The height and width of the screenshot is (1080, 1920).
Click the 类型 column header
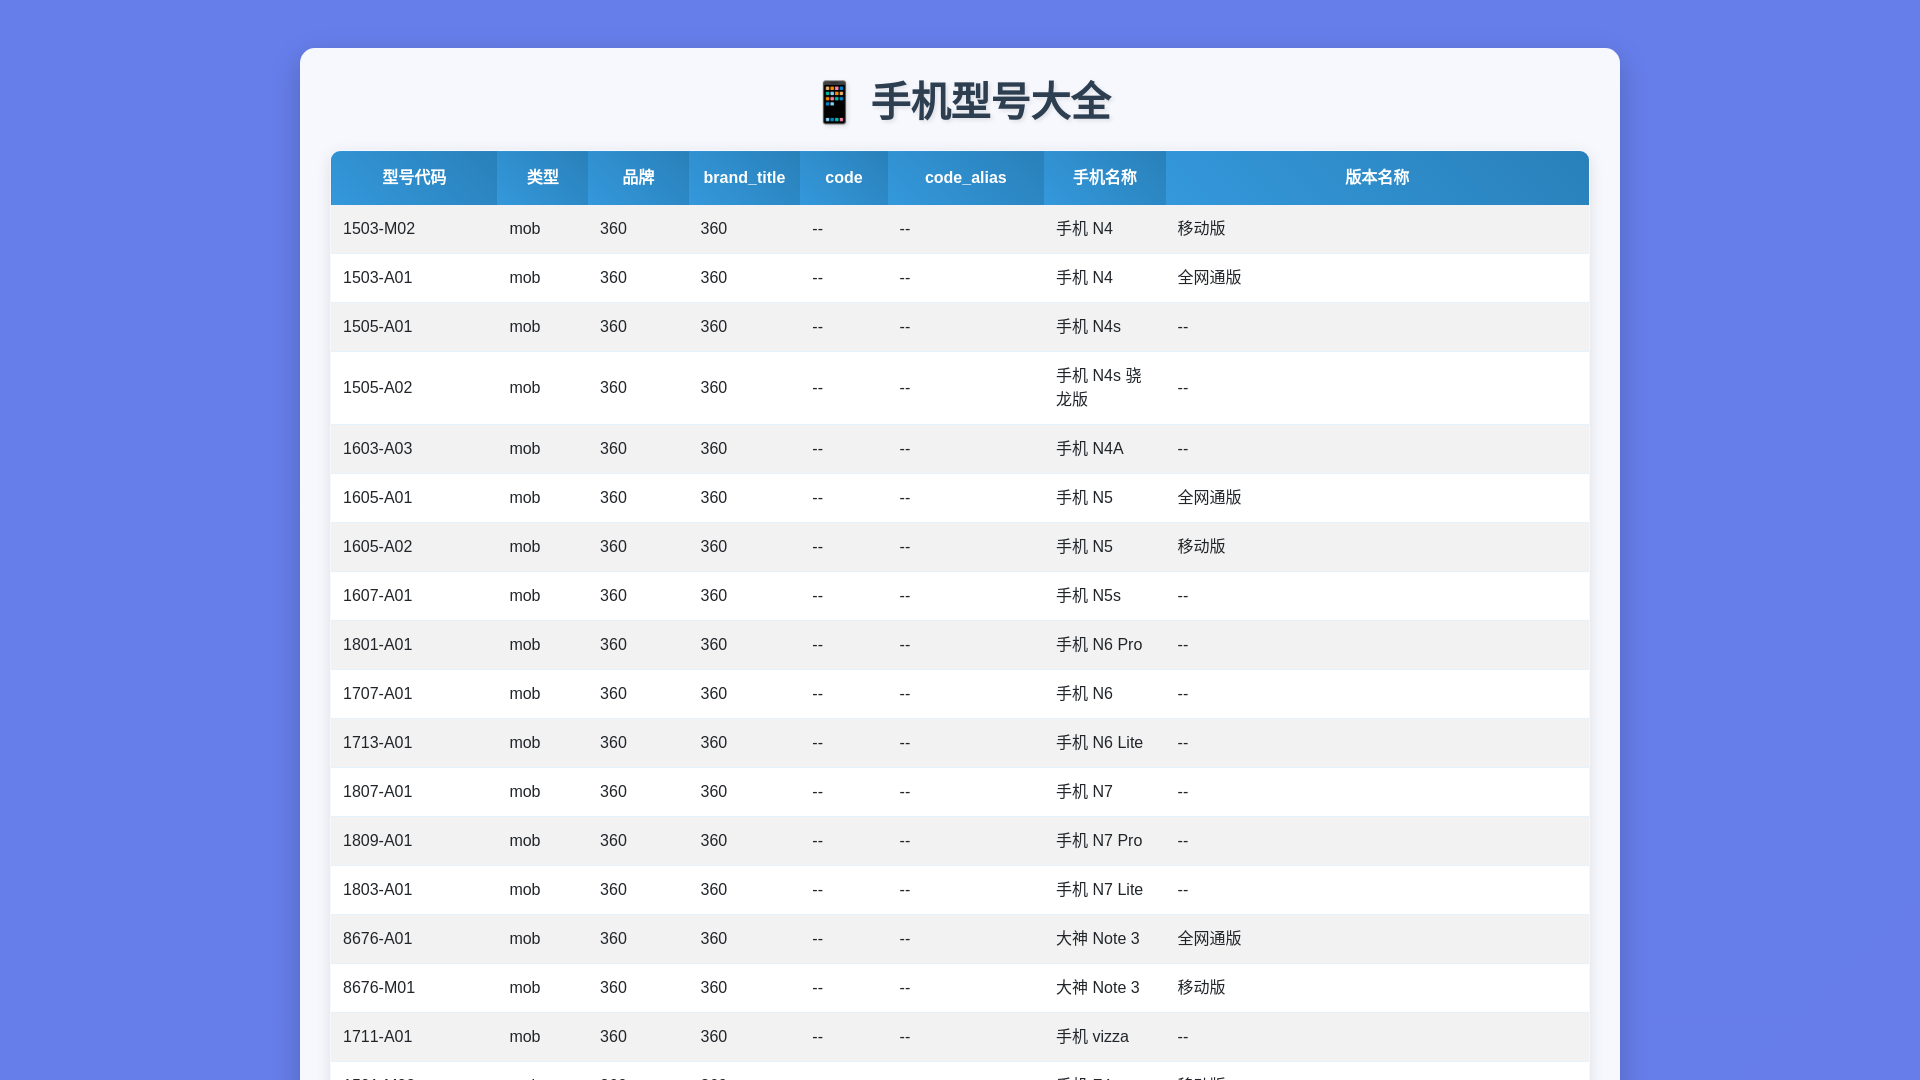[543, 178]
